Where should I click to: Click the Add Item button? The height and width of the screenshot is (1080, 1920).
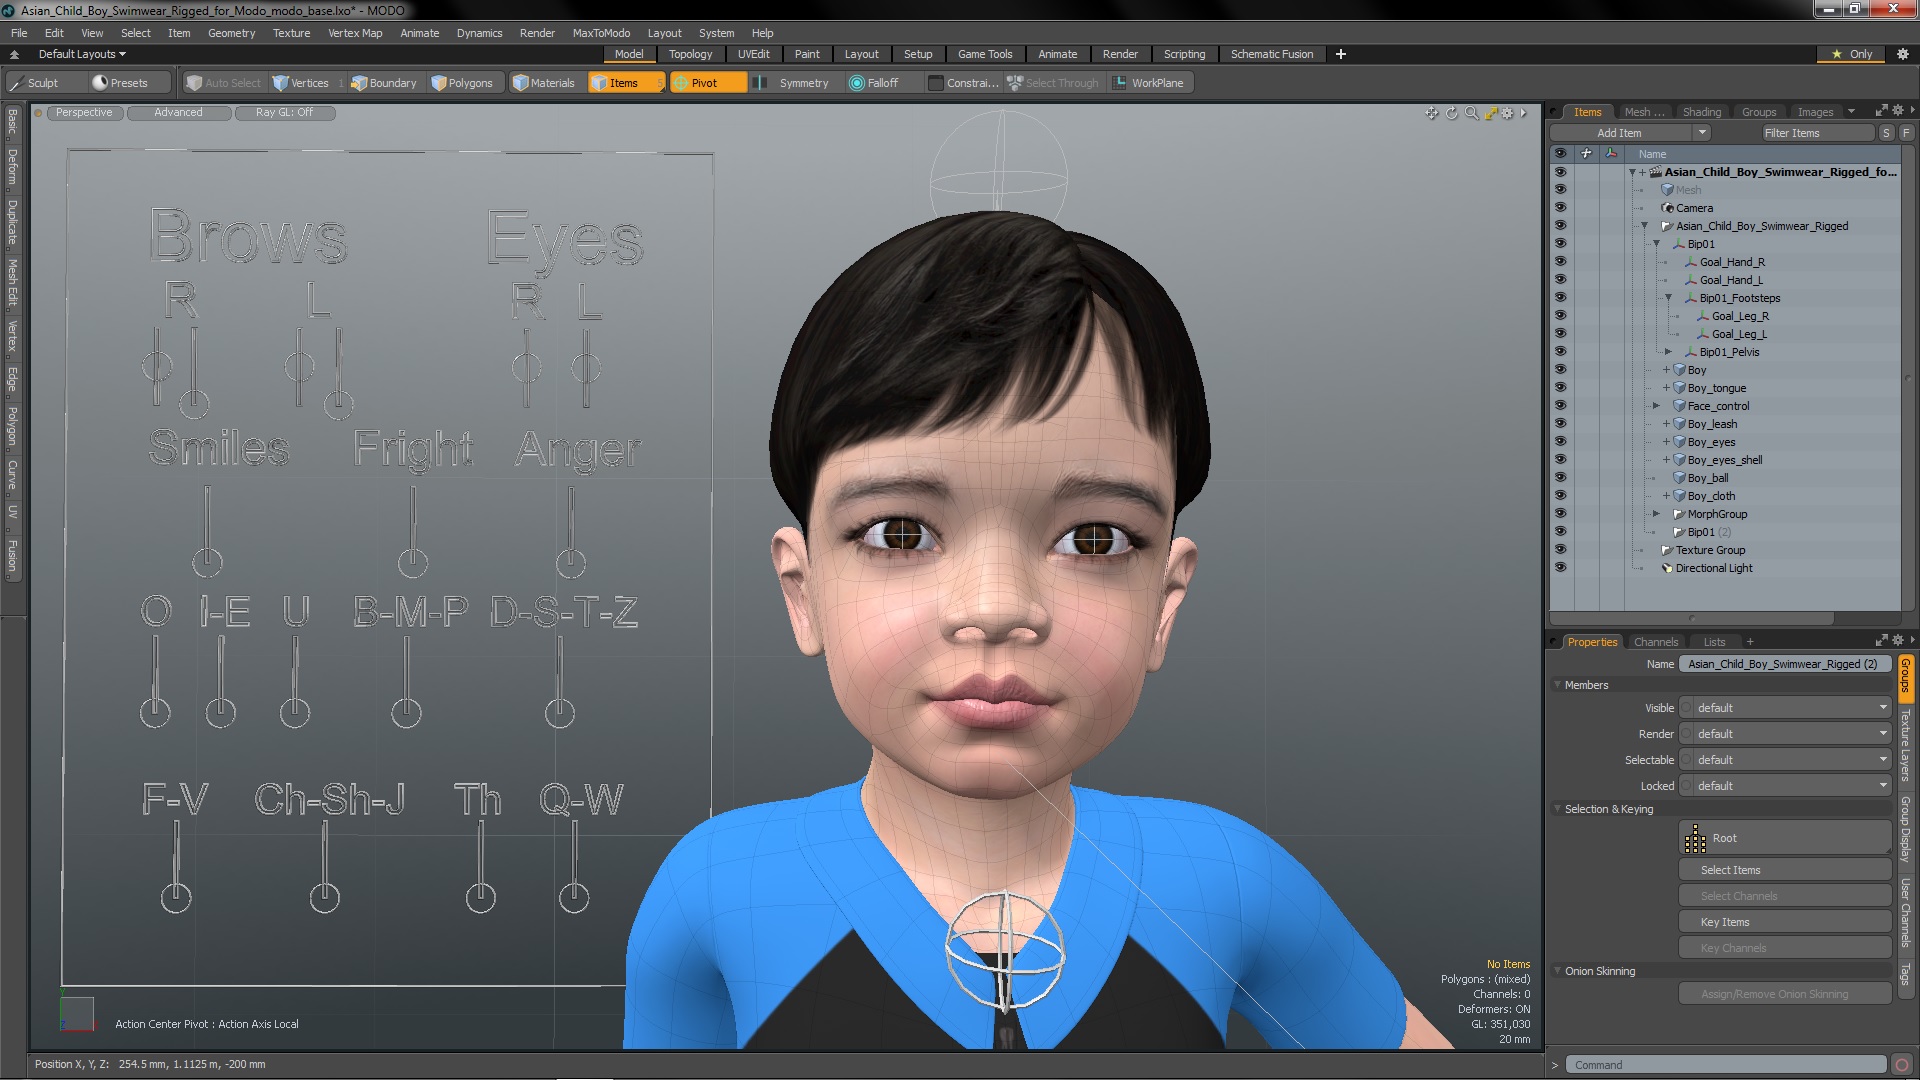click(1620, 133)
